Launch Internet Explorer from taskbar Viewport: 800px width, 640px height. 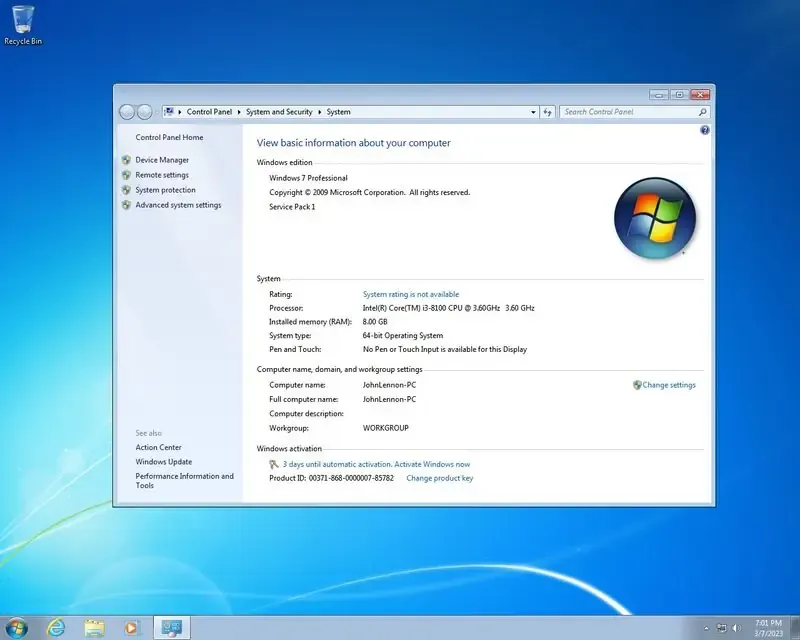click(x=56, y=627)
